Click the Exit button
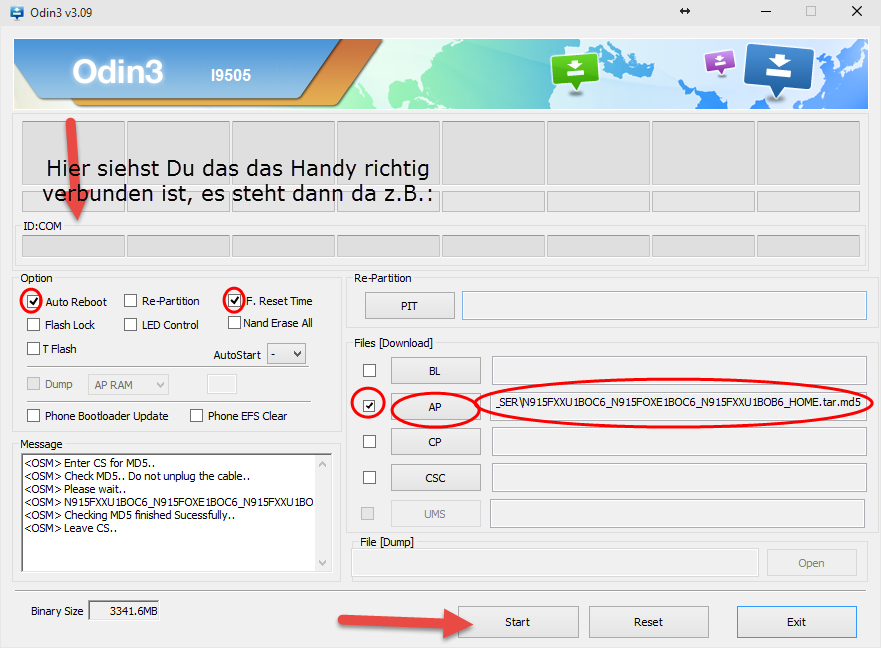This screenshot has height=648, width=881. pyautogui.click(x=797, y=622)
